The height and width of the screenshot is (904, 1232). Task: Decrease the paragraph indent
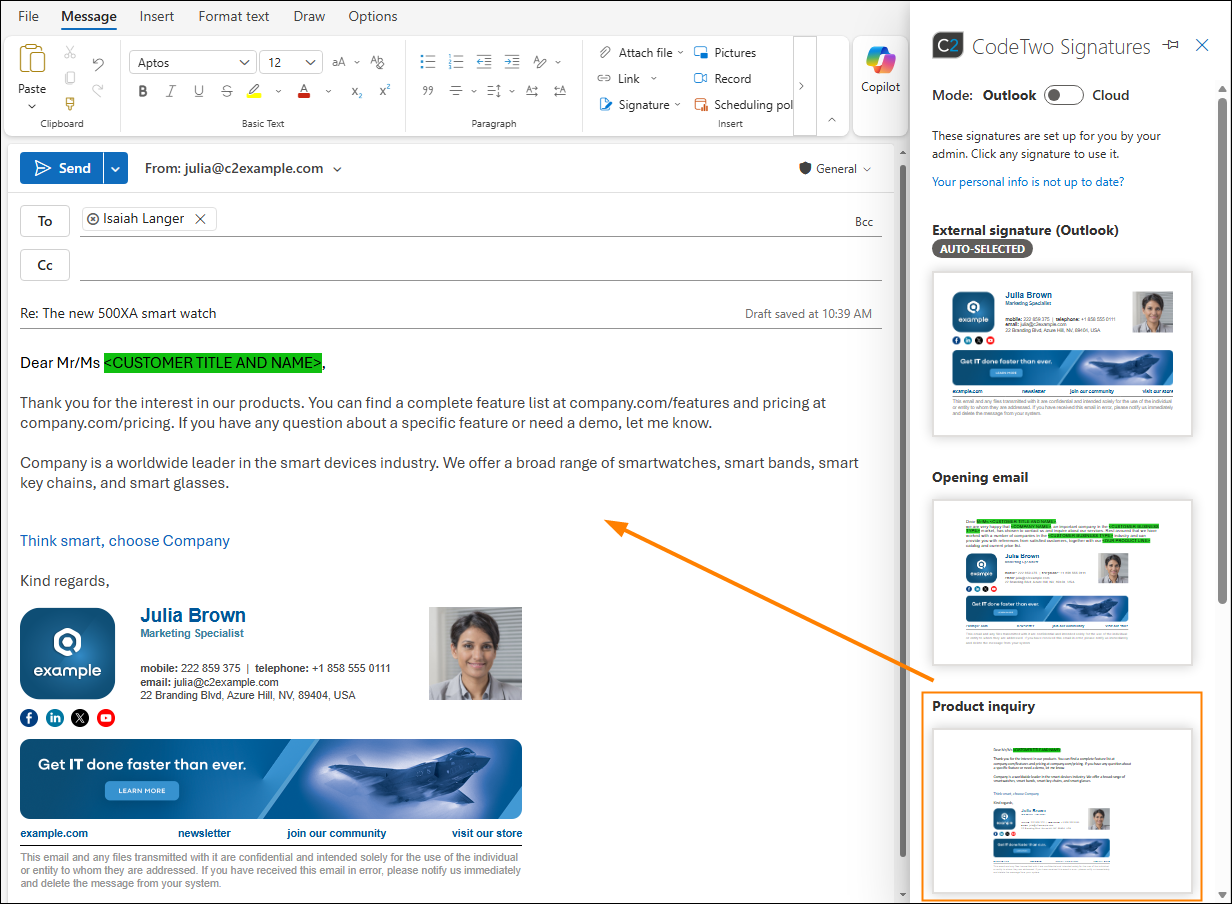point(484,62)
